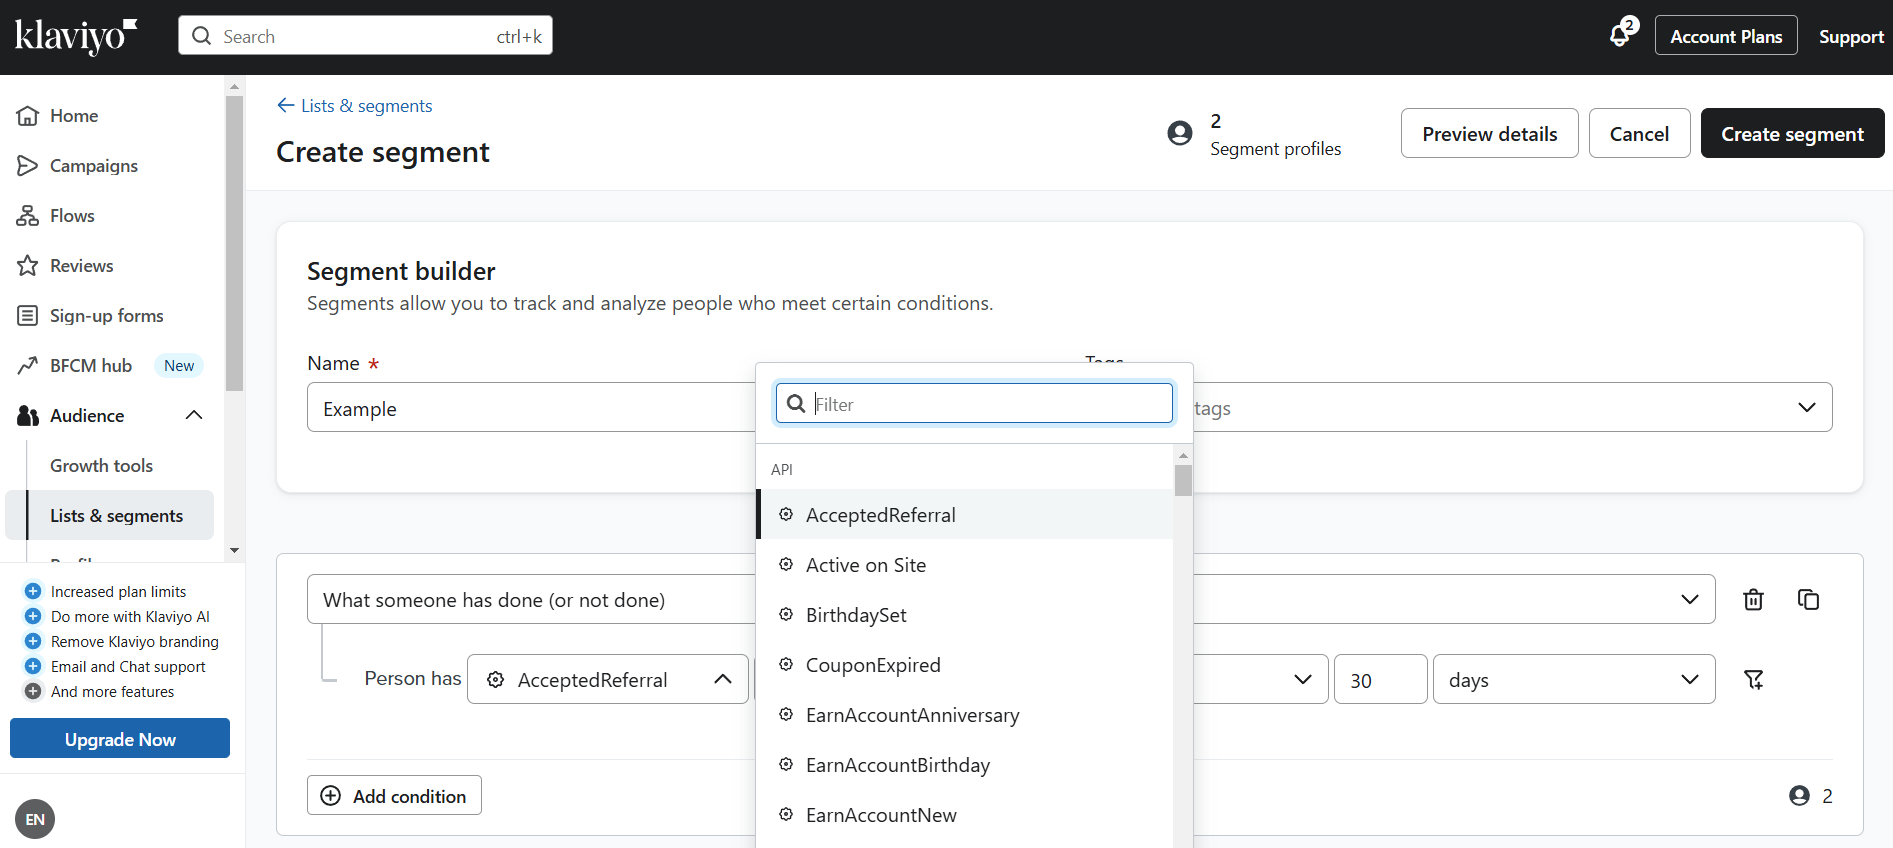Duplicate the condition with copy icon

[1808, 600]
